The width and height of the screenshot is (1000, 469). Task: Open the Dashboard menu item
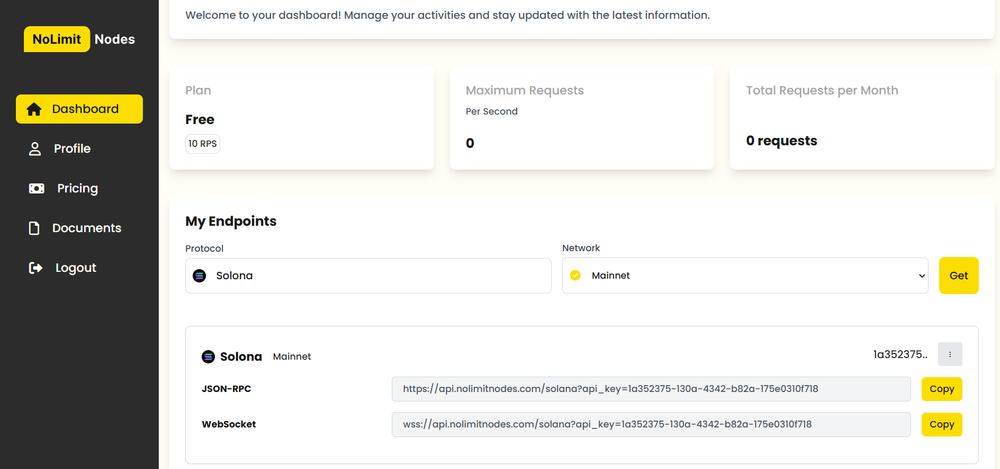click(79, 109)
